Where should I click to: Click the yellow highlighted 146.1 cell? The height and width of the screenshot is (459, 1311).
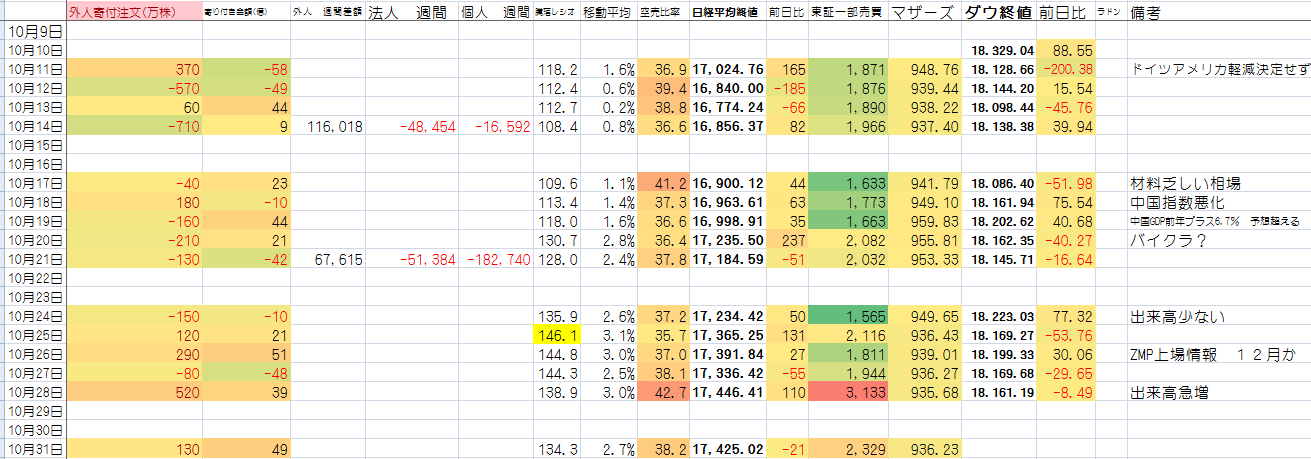[555, 335]
